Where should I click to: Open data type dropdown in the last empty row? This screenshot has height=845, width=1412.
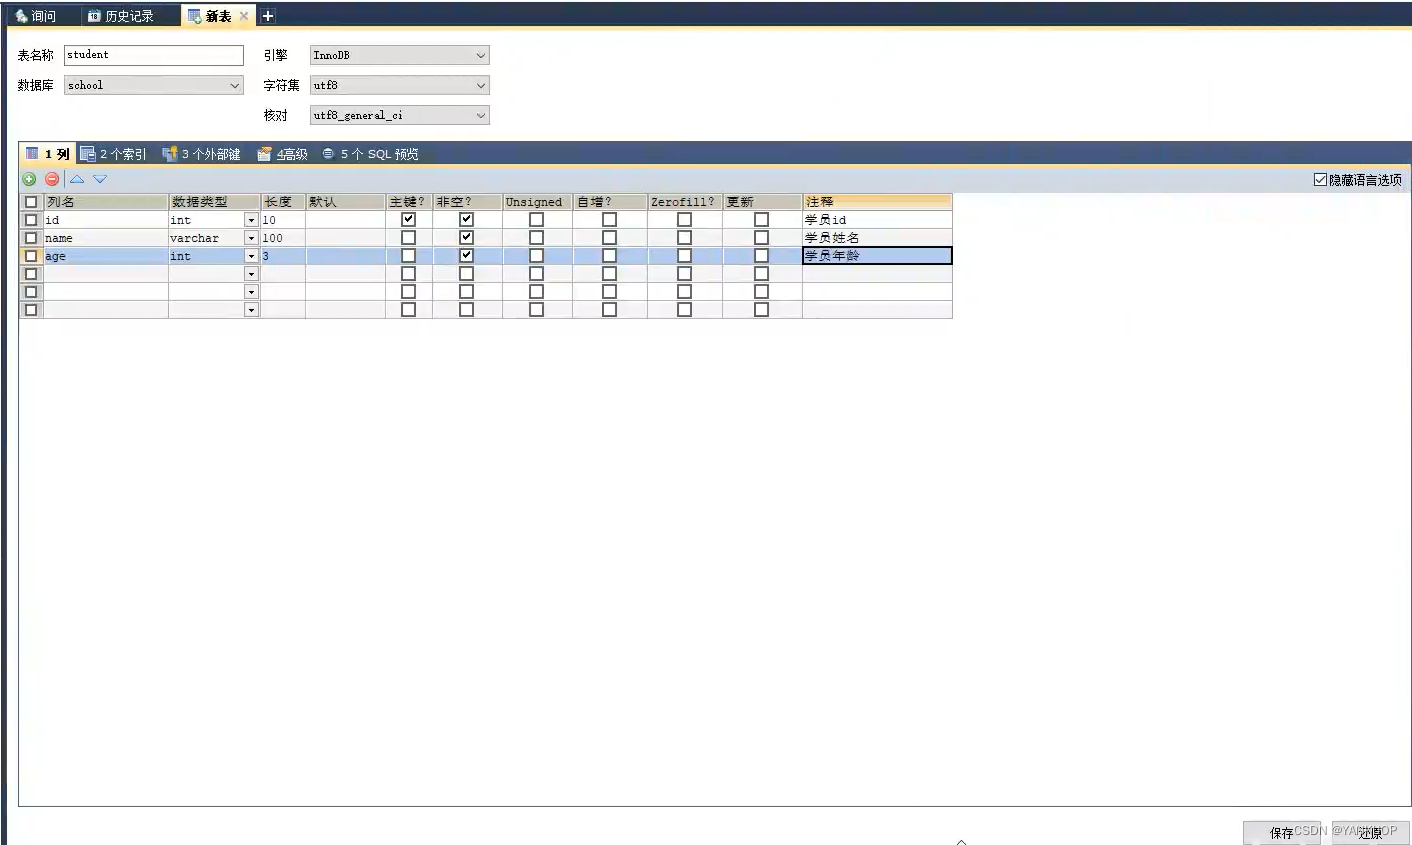point(251,310)
